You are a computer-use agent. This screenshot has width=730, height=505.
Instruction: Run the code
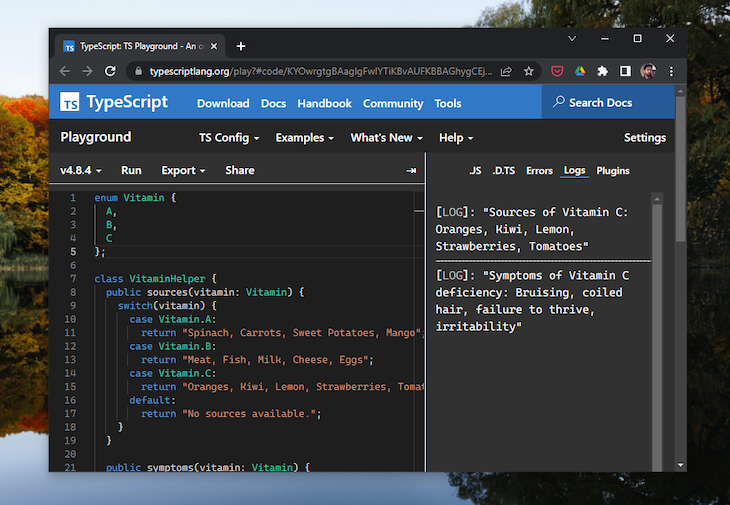pyautogui.click(x=131, y=170)
